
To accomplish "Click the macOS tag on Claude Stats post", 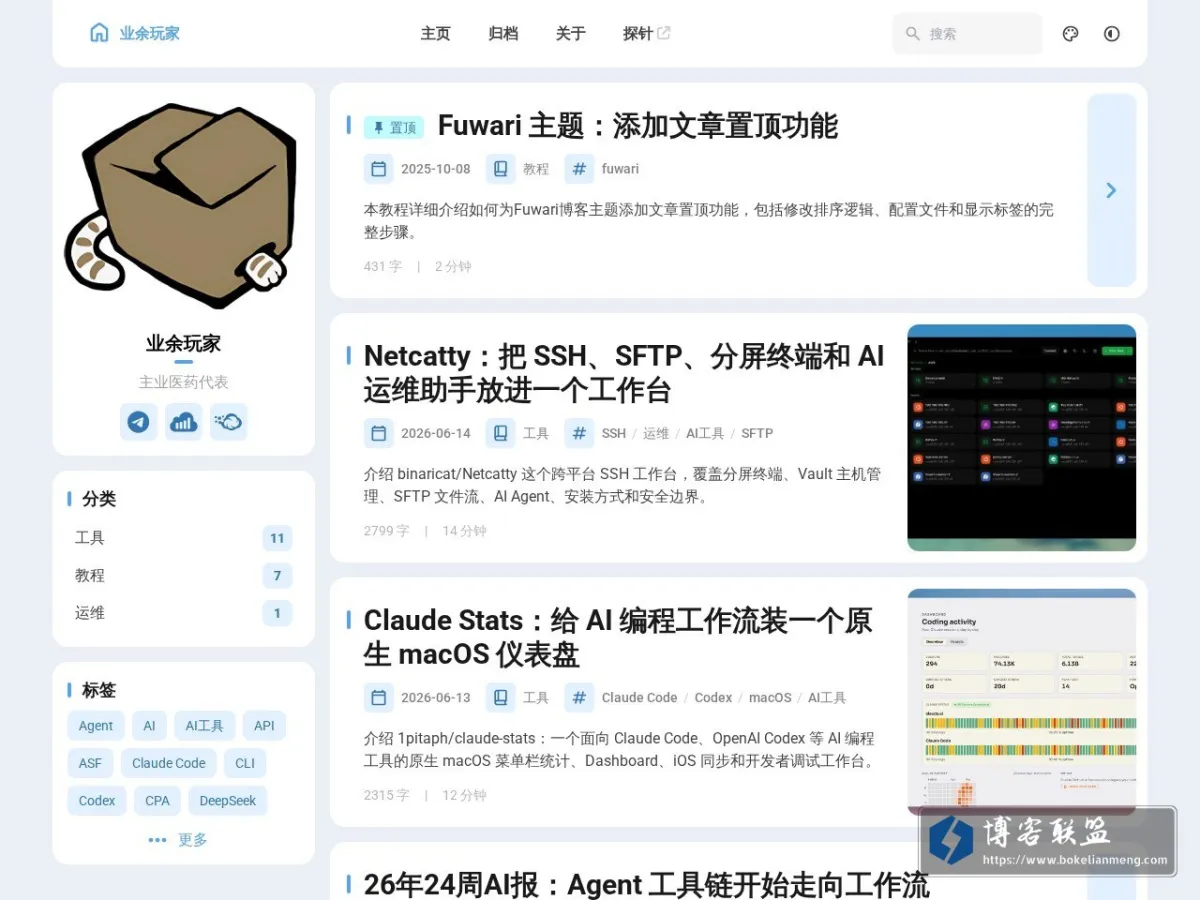I will pyautogui.click(x=770, y=697).
